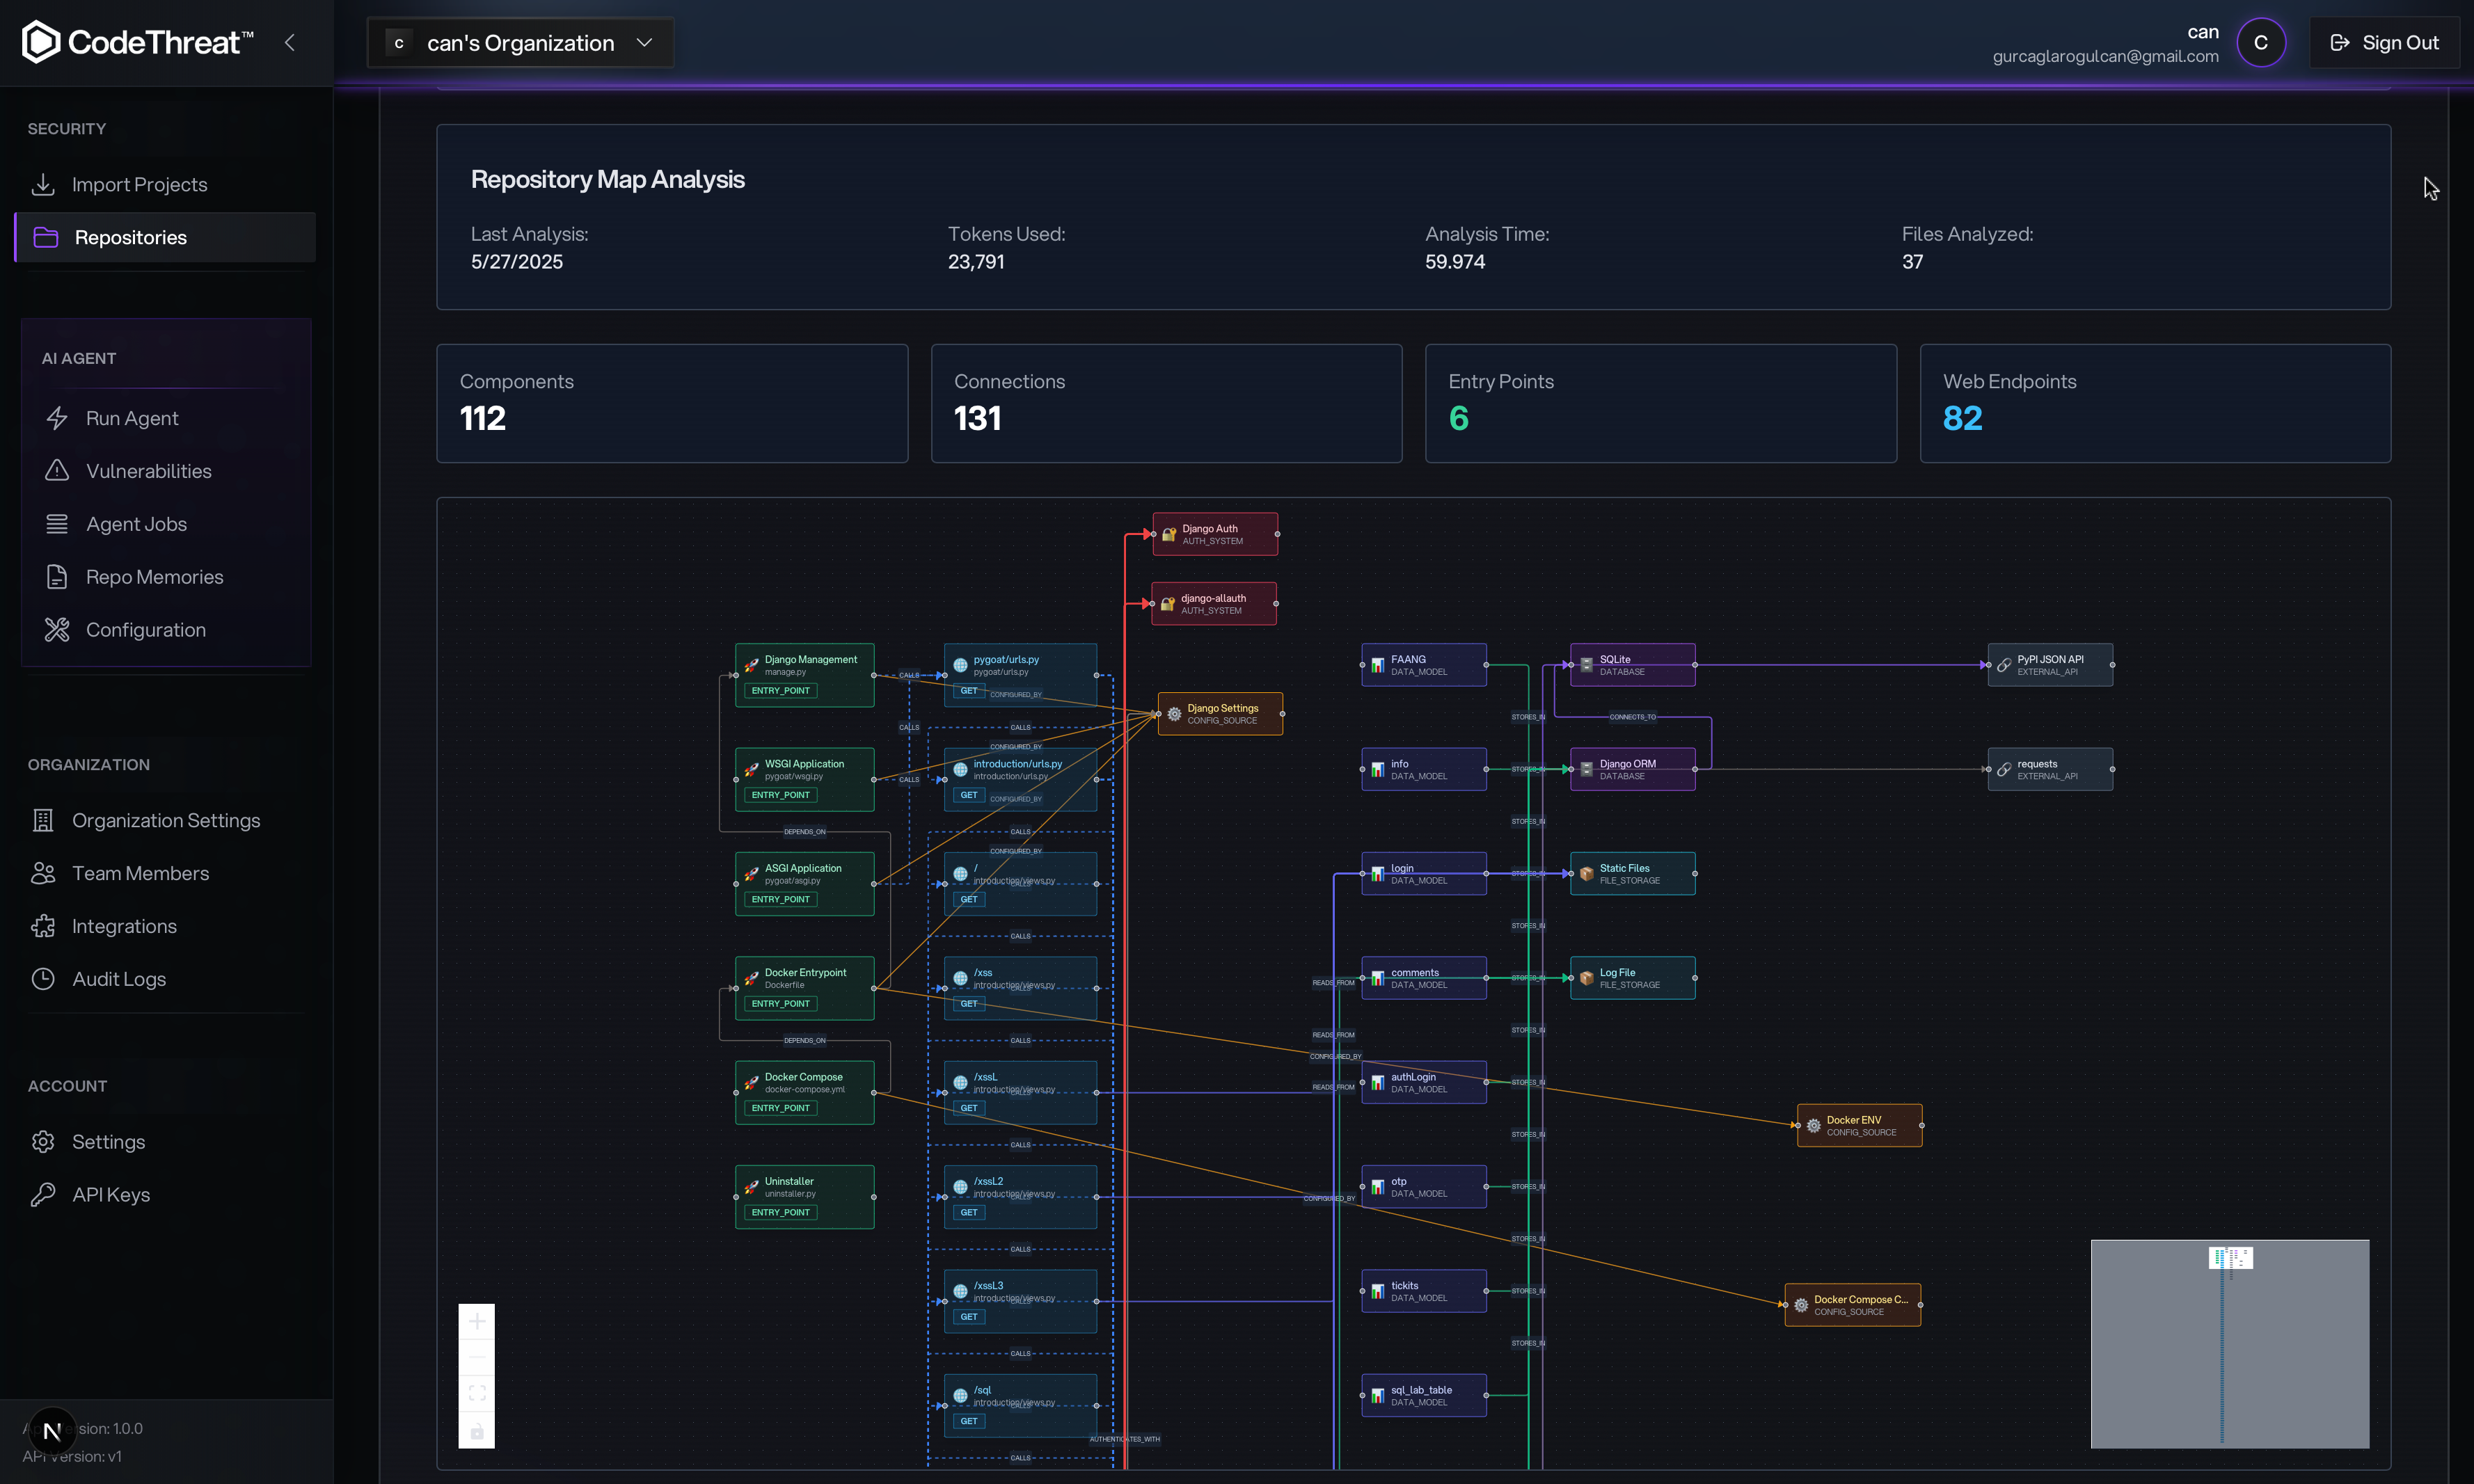Viewport: 2474px width, 1484px height.
Task: Click the Components 112 card
Action: (672, 403)
